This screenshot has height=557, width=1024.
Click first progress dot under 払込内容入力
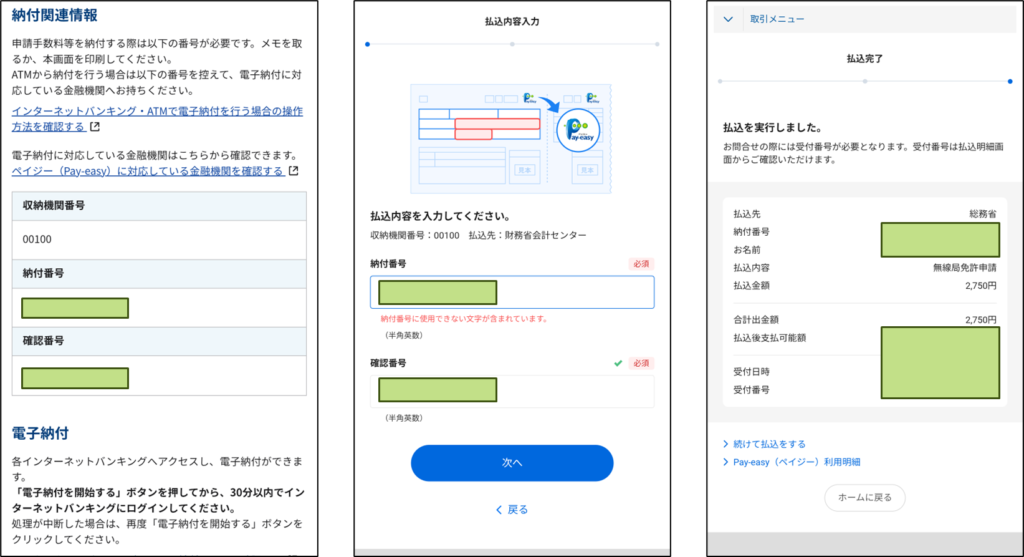[x=367, y=44]
